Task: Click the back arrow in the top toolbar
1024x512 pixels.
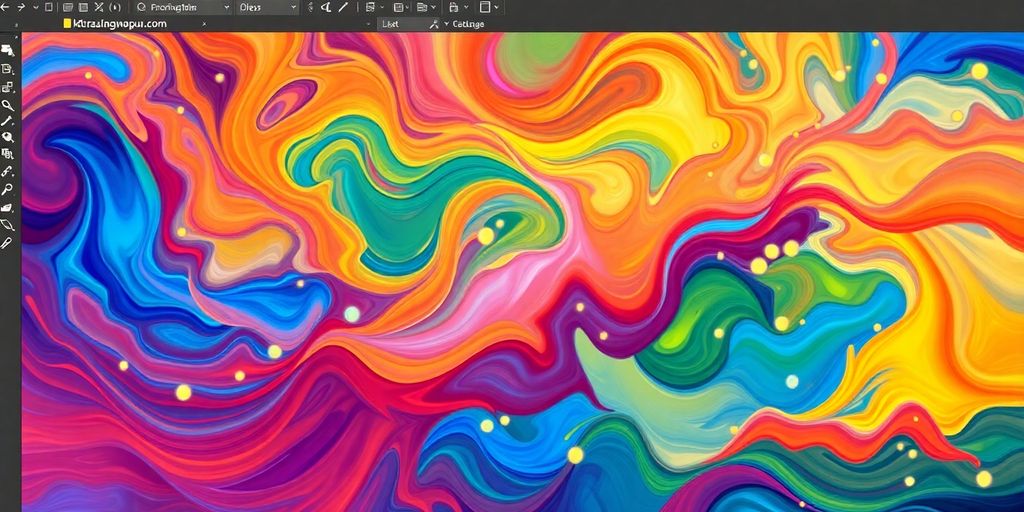Action: pos(5,7)
